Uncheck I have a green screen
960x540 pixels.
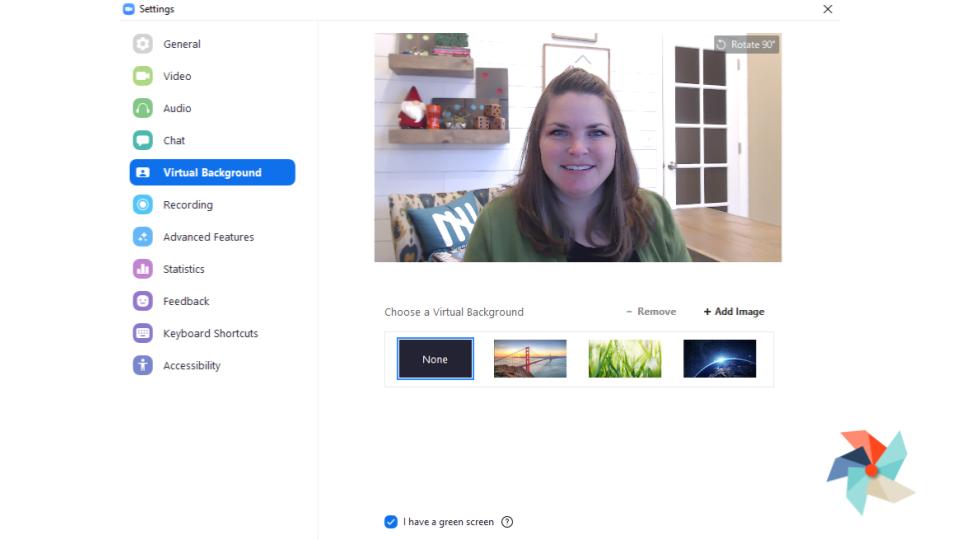391,522
